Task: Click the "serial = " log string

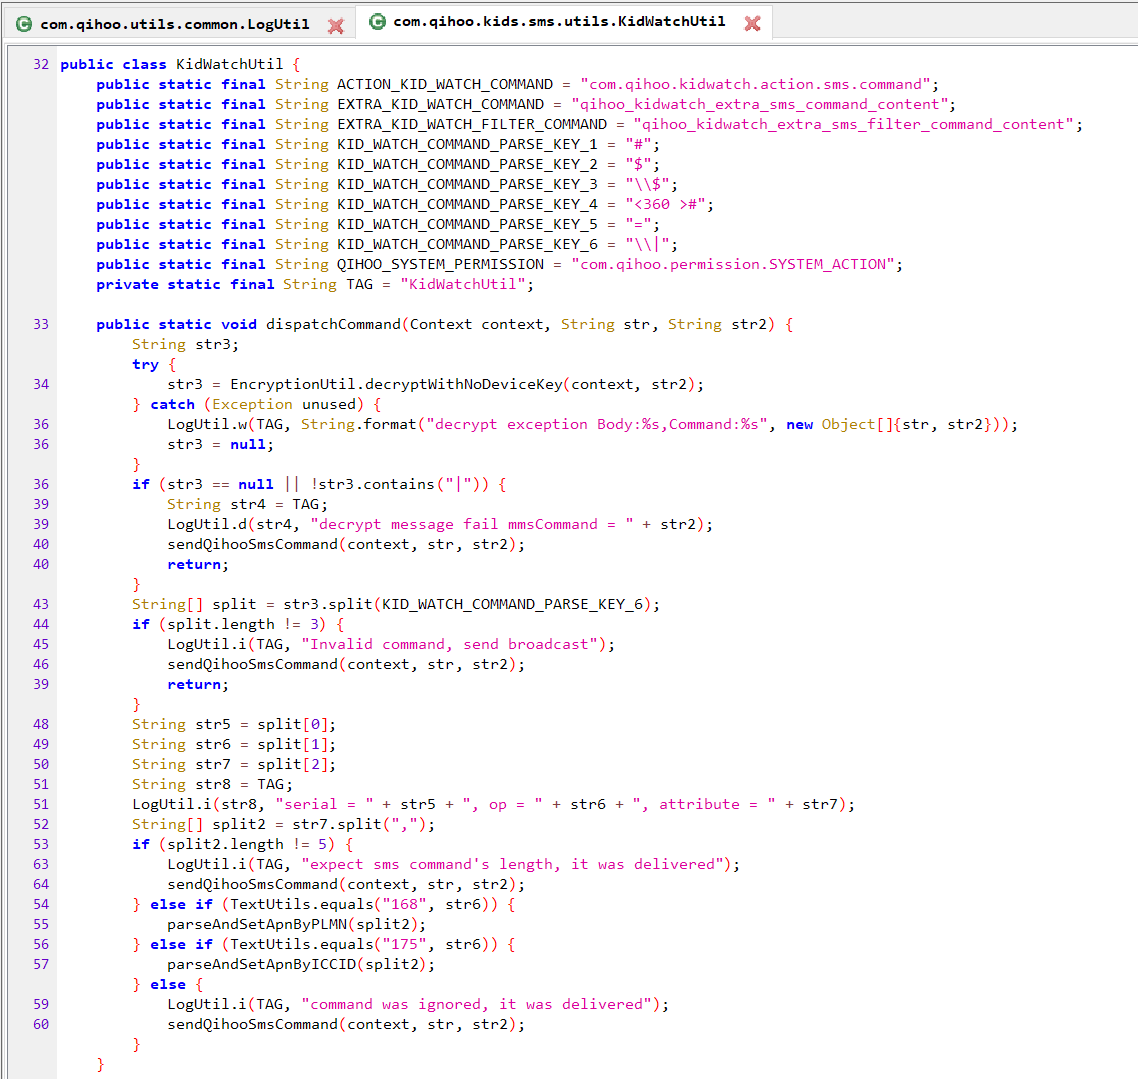Action: pos(324,804)
